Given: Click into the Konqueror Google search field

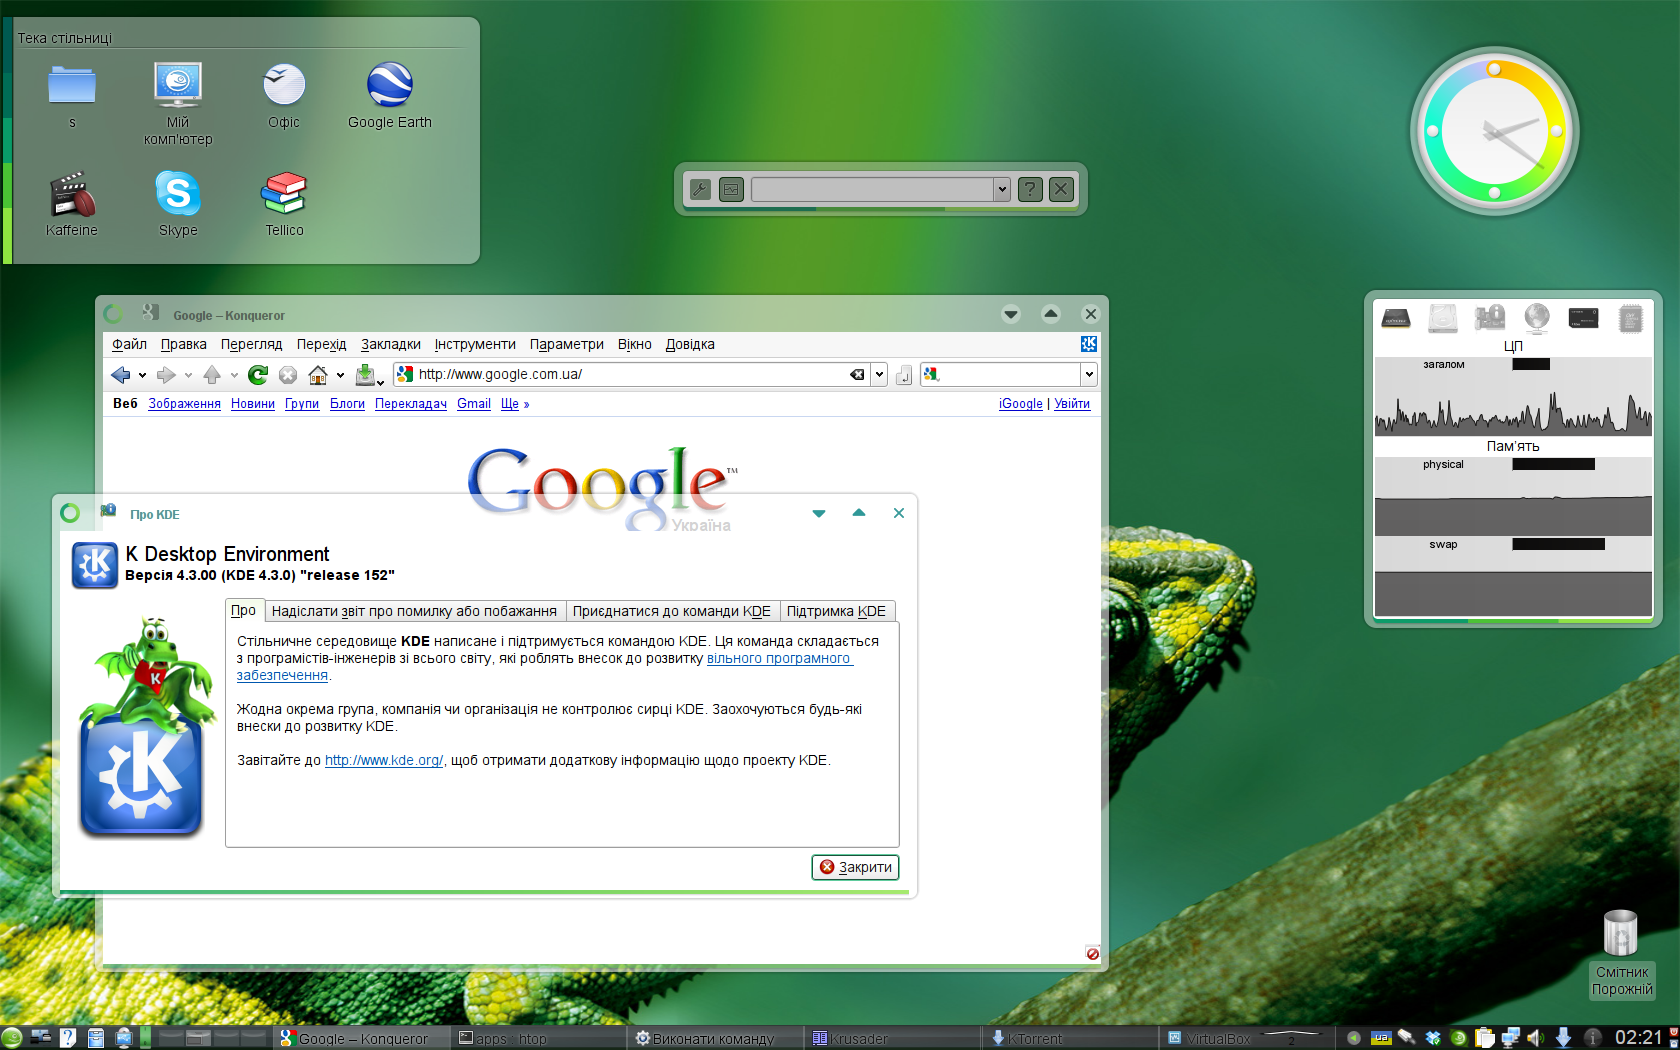Looking at the screenshot, I should click(x=1010, y=374).
